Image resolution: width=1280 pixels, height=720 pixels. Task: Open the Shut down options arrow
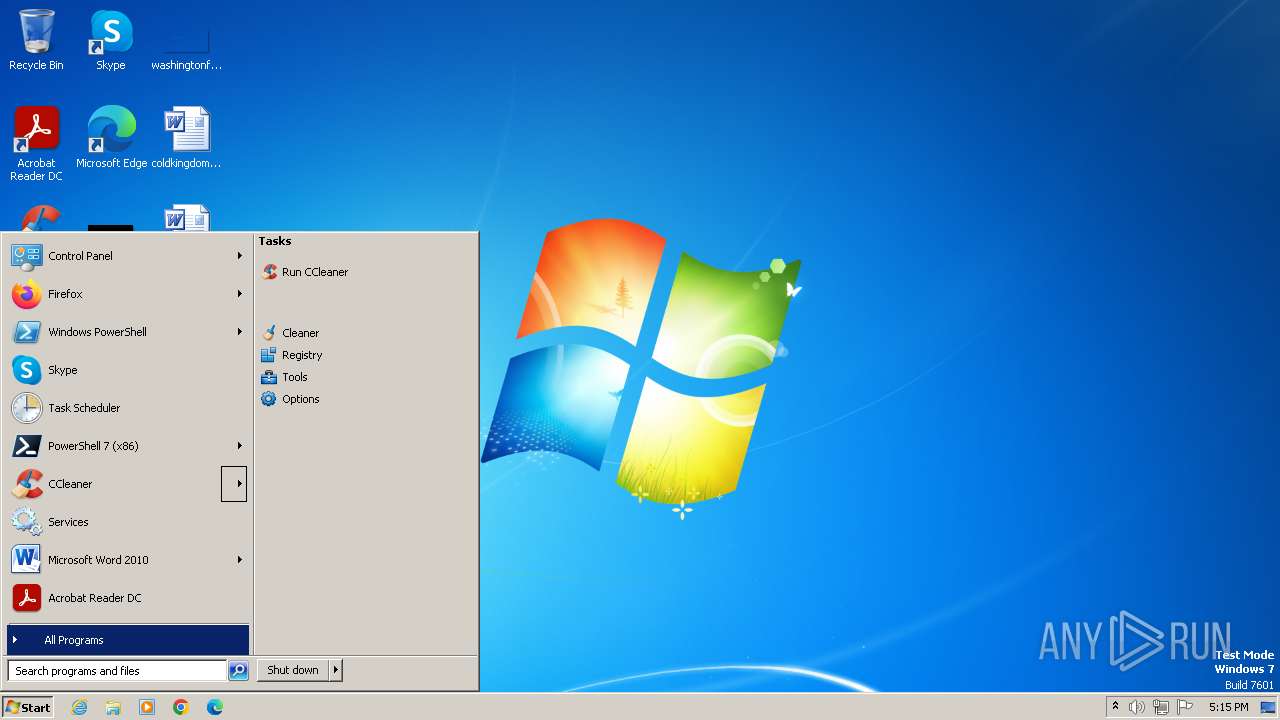pos(336,671)
